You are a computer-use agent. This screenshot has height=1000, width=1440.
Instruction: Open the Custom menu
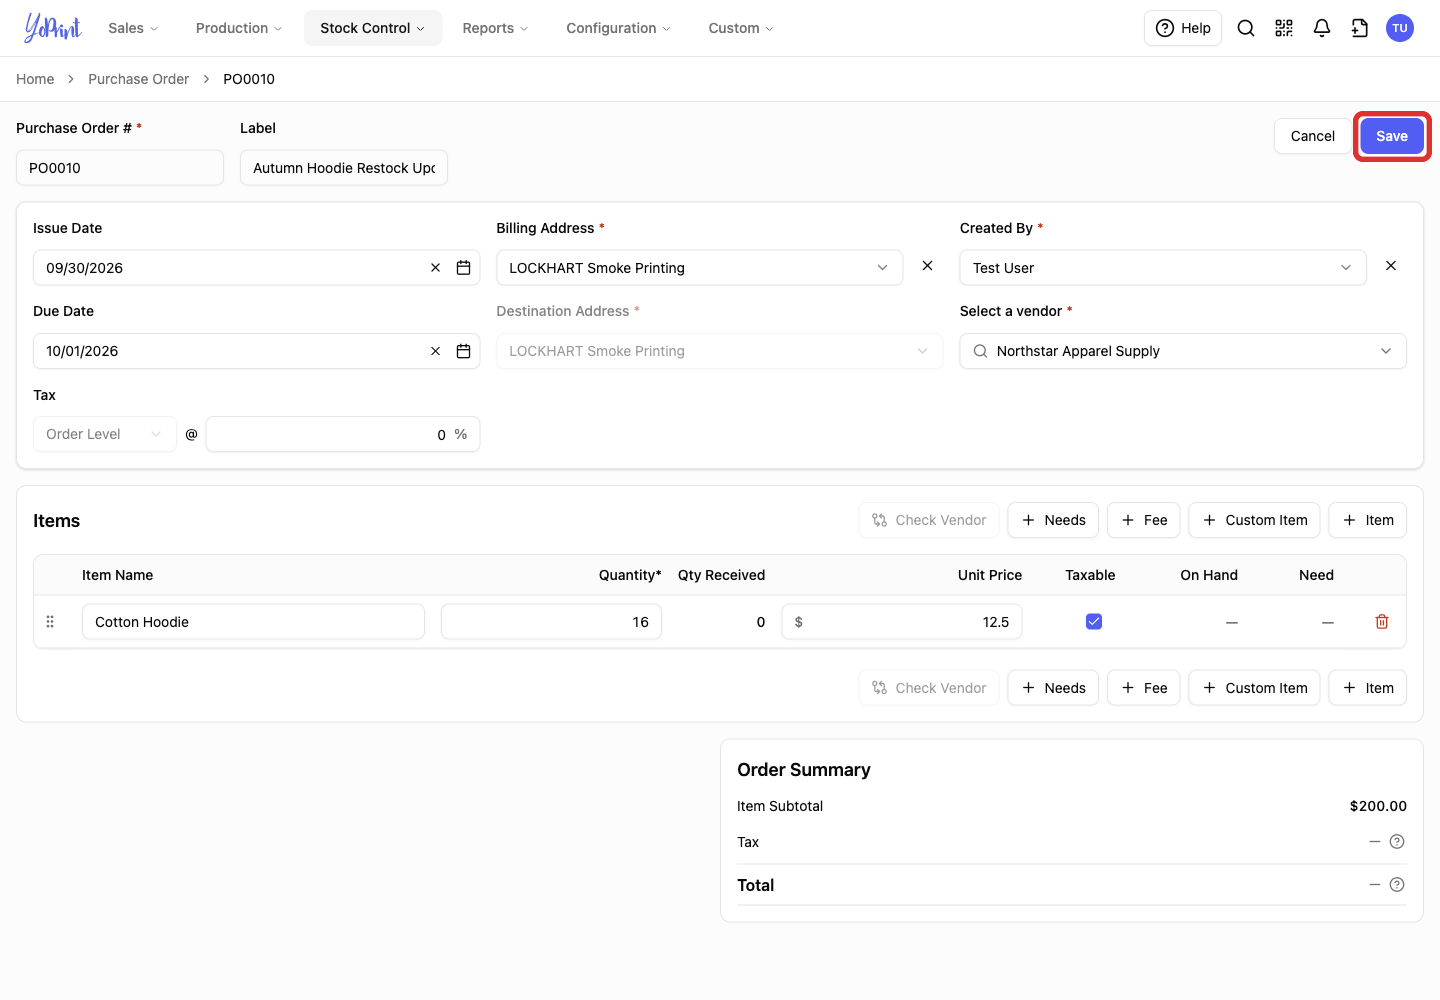741,28
